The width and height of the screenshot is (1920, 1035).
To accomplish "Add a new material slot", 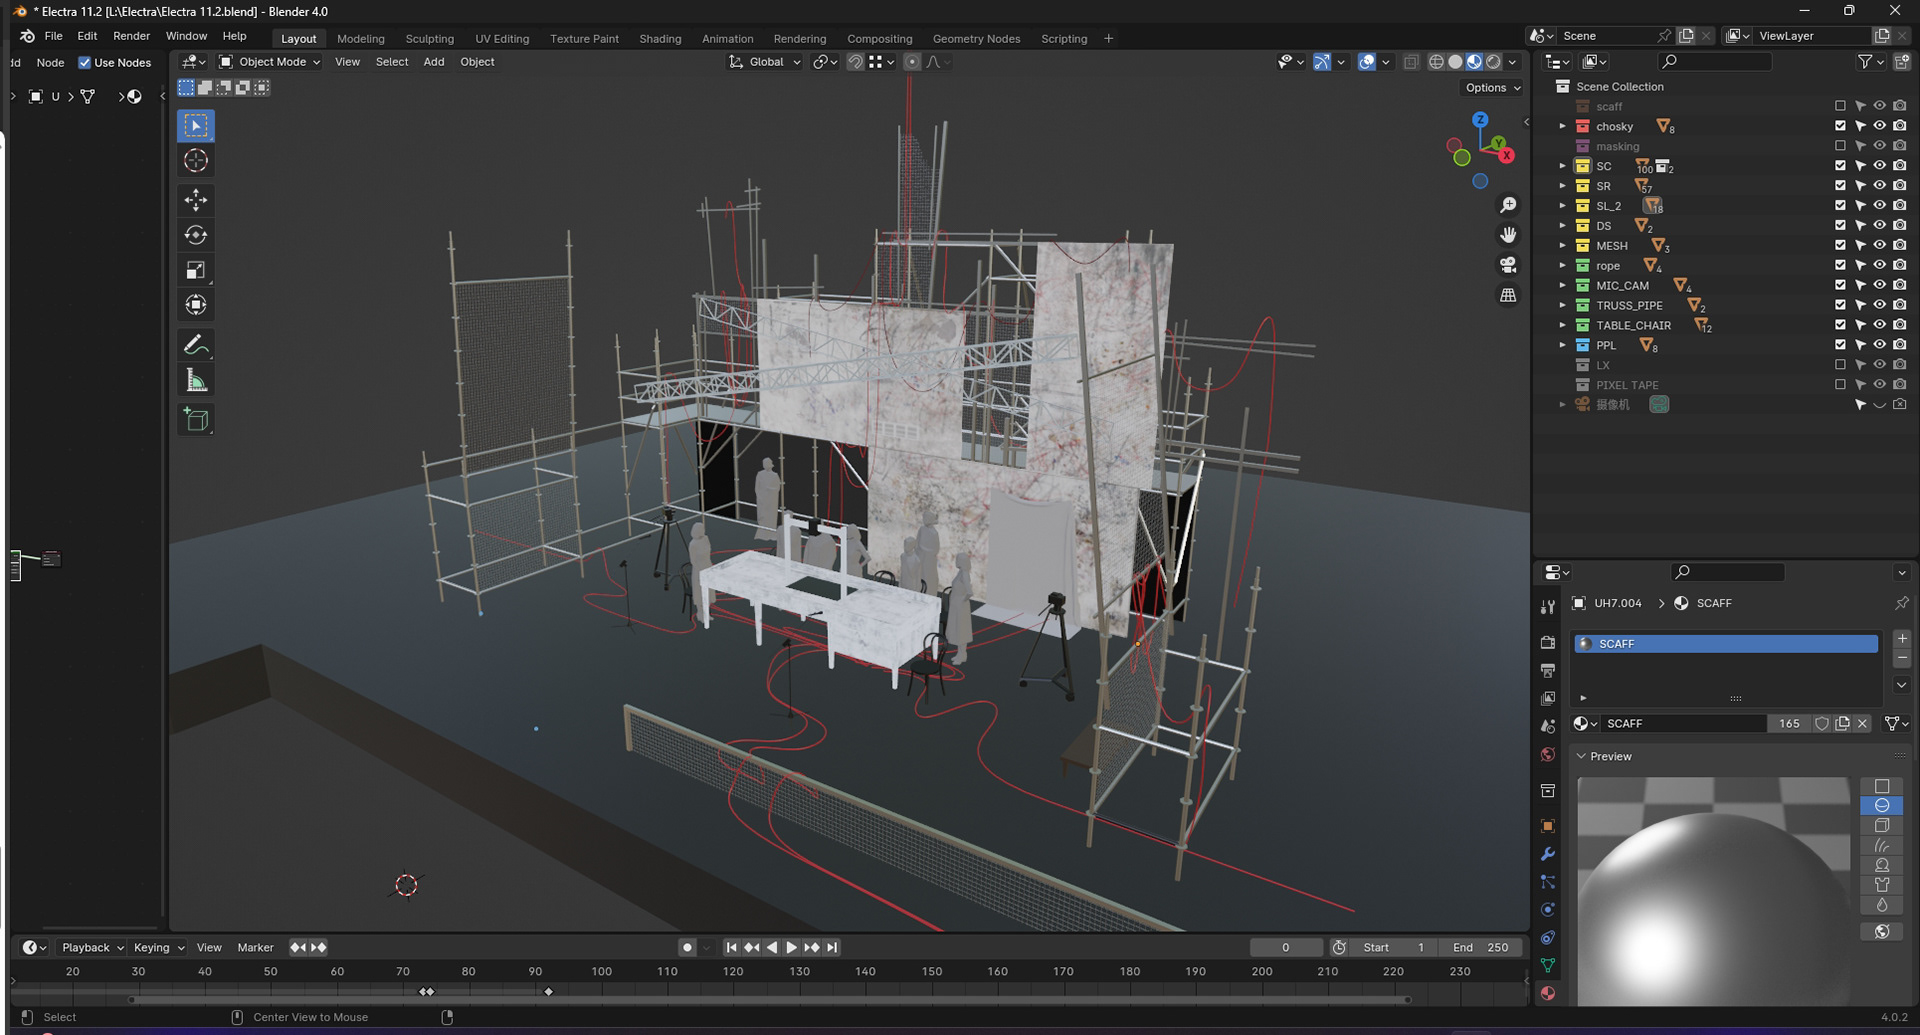I will click(1902, 639).
